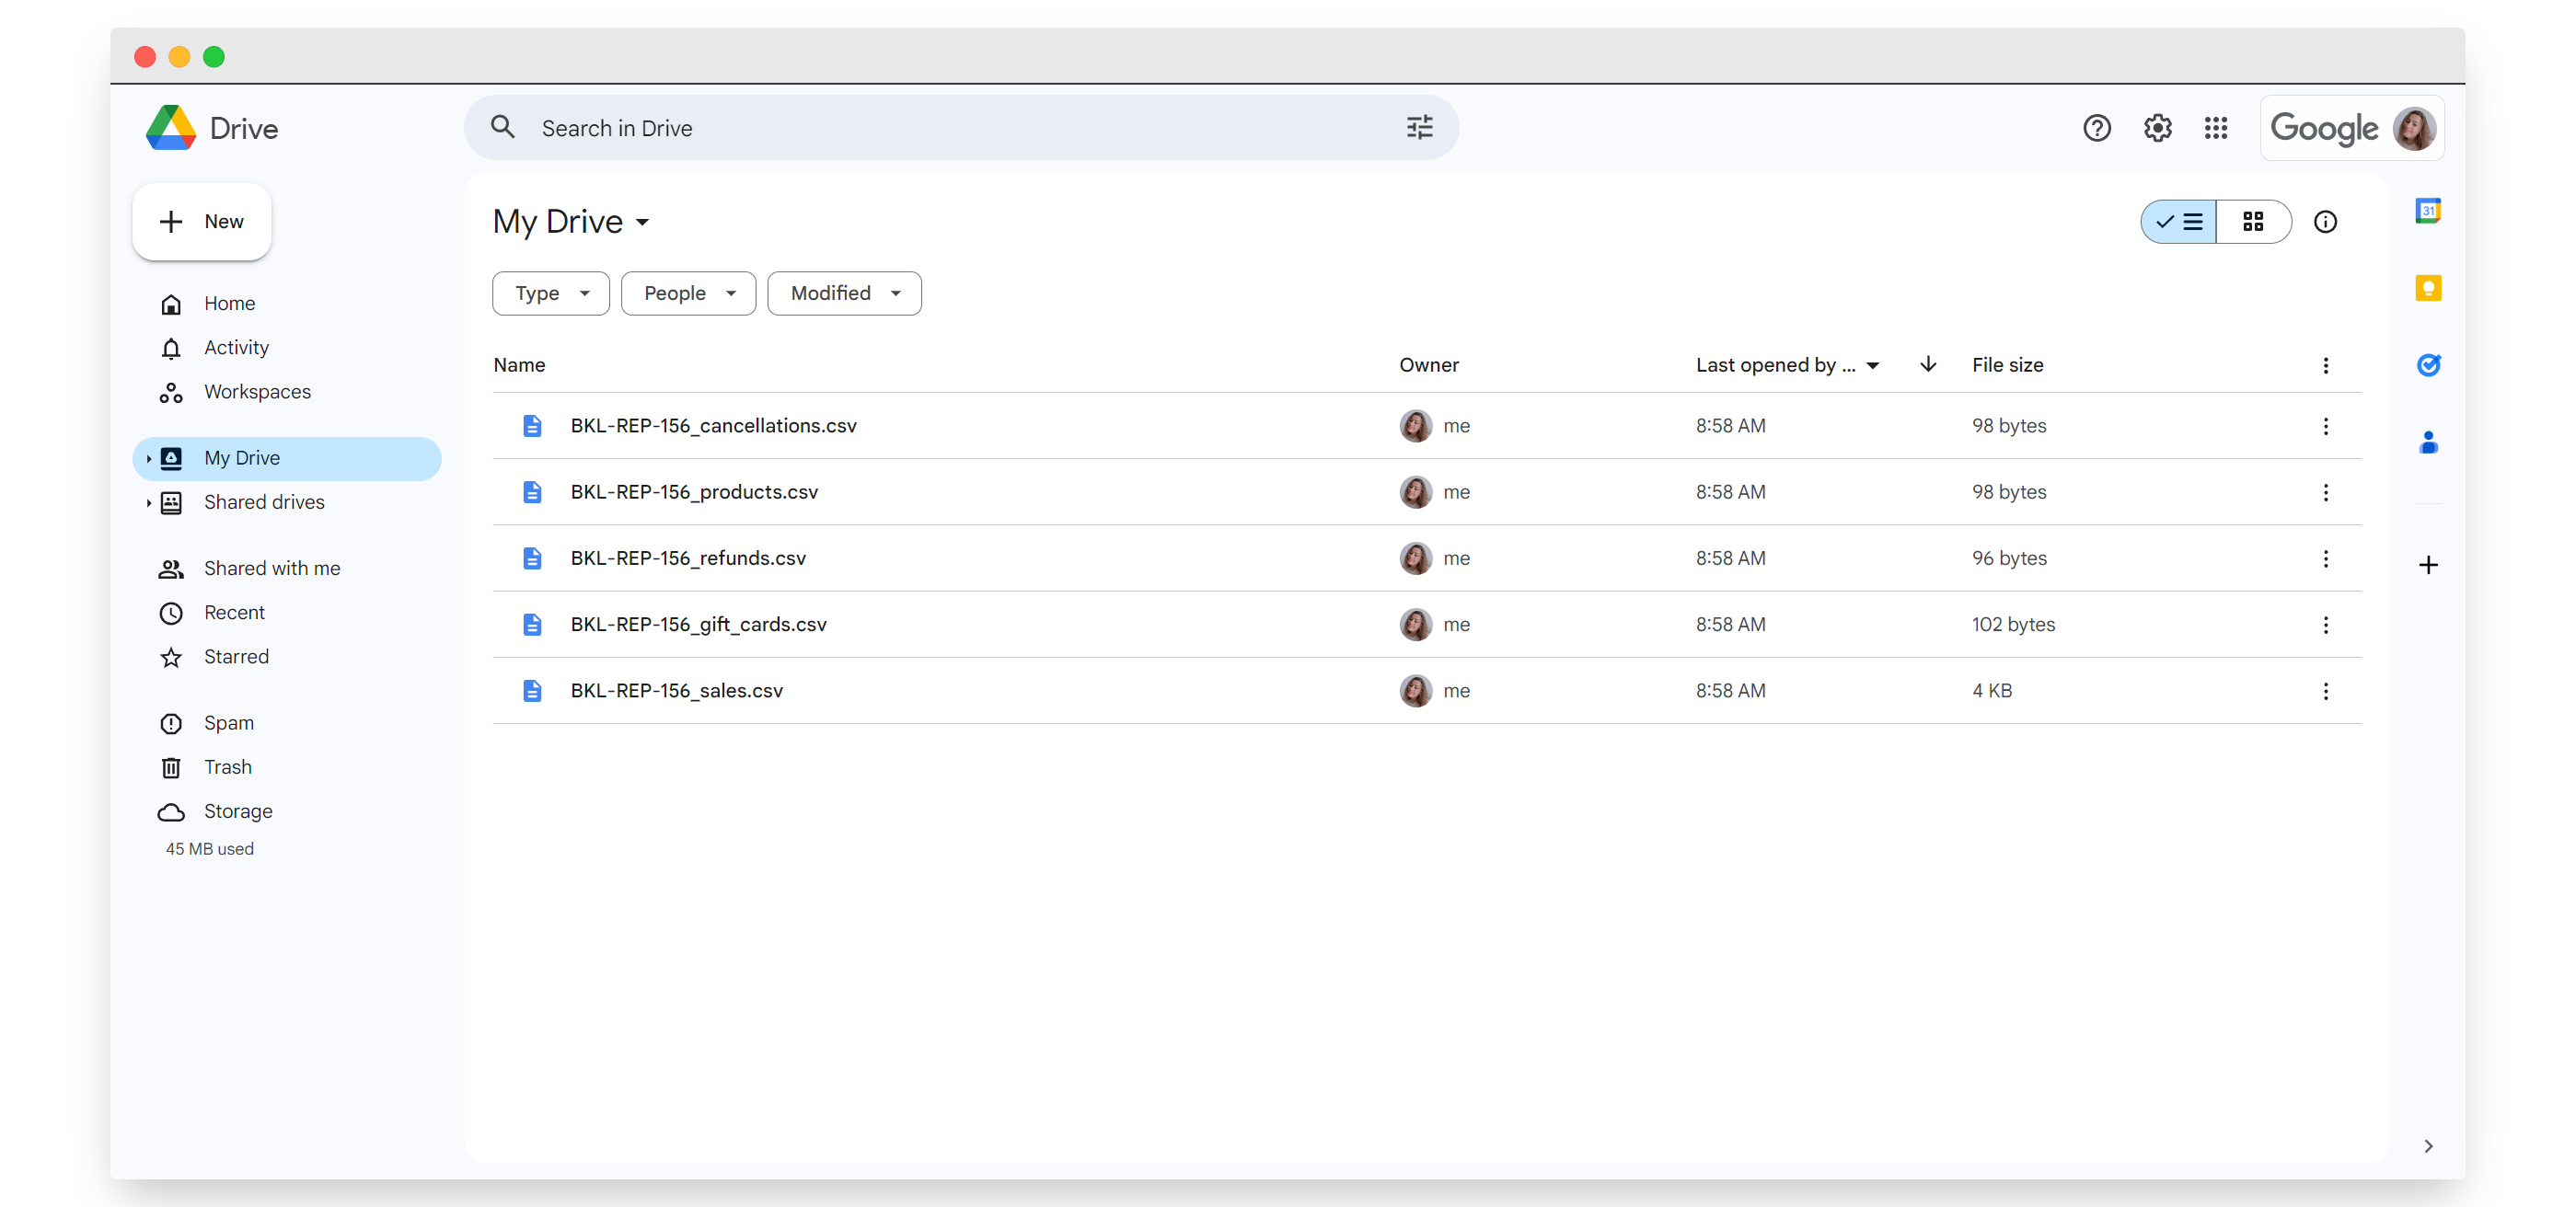The height and width of the screenshot is (1207, 2576).
Task: Open the Trash section
Action: 228,767
